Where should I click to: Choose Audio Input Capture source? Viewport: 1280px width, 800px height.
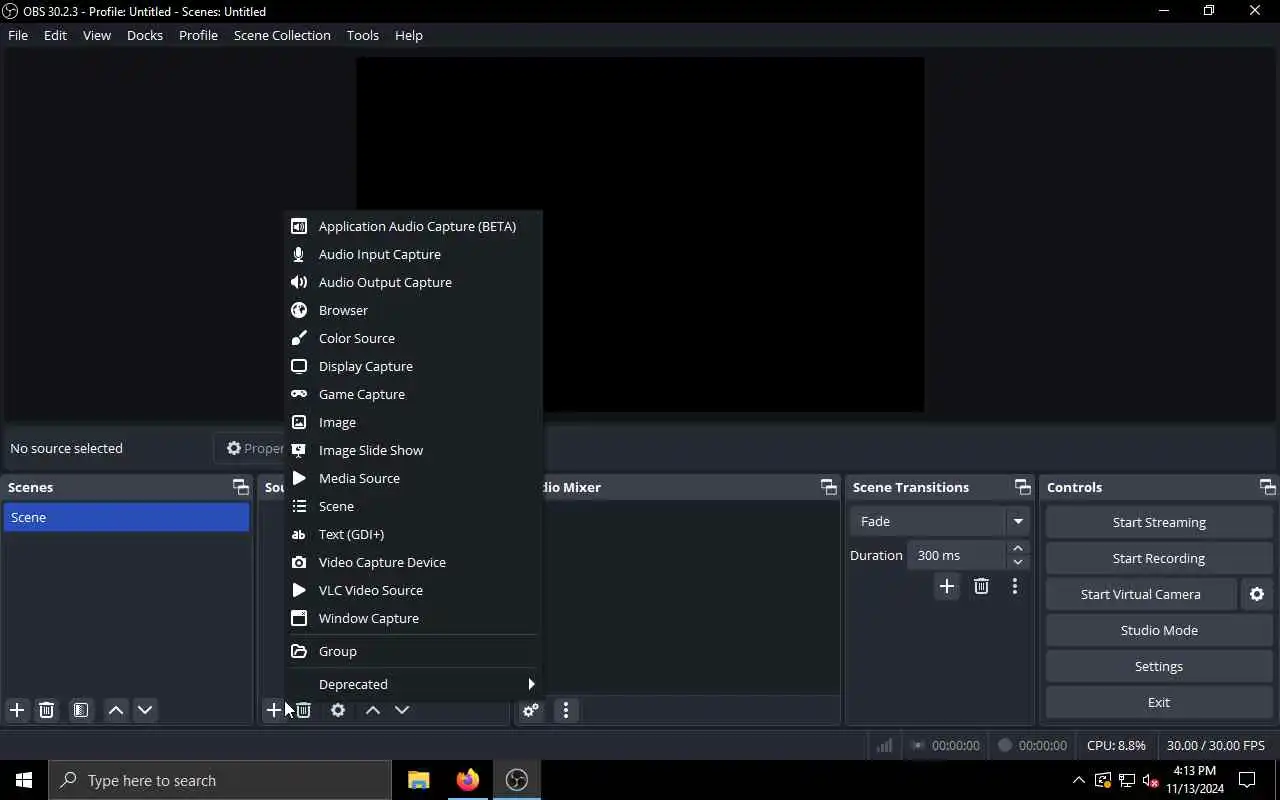(413, 254)
